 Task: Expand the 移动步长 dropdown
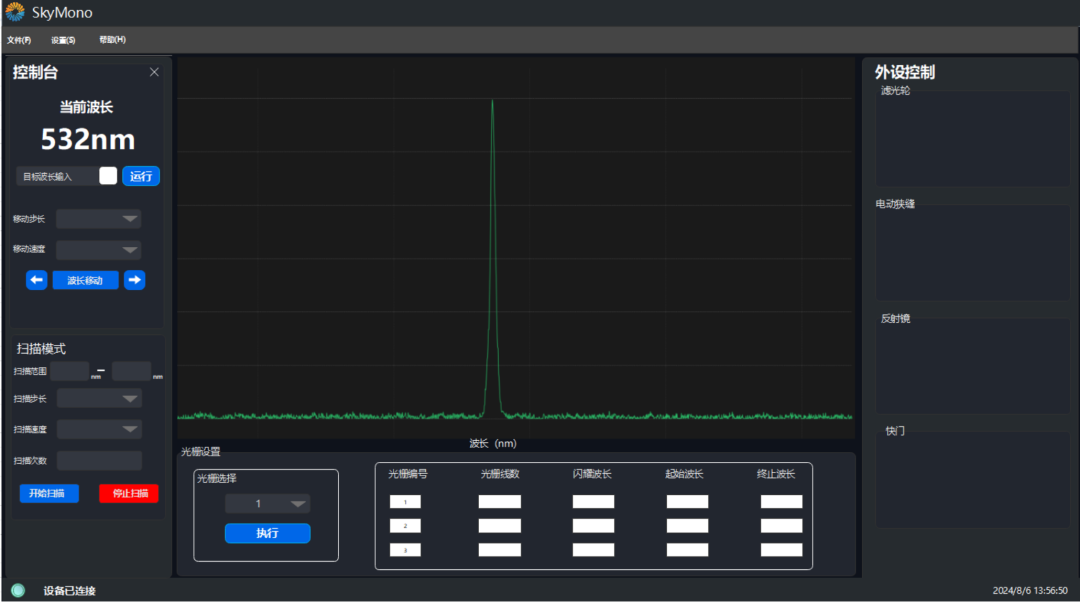98,219
